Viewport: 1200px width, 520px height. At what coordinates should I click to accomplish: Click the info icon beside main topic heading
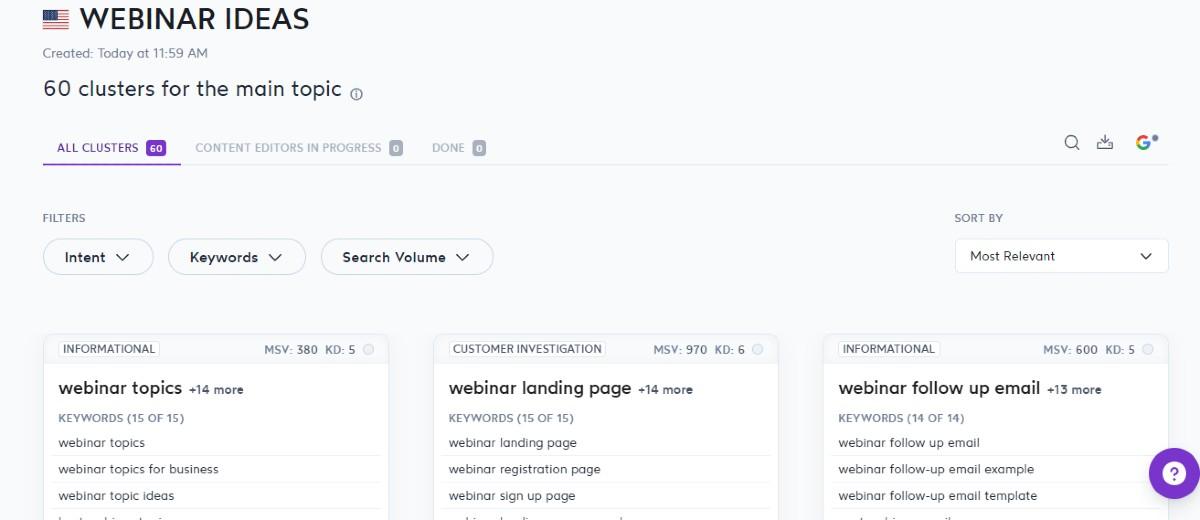[x=357, y=94]
